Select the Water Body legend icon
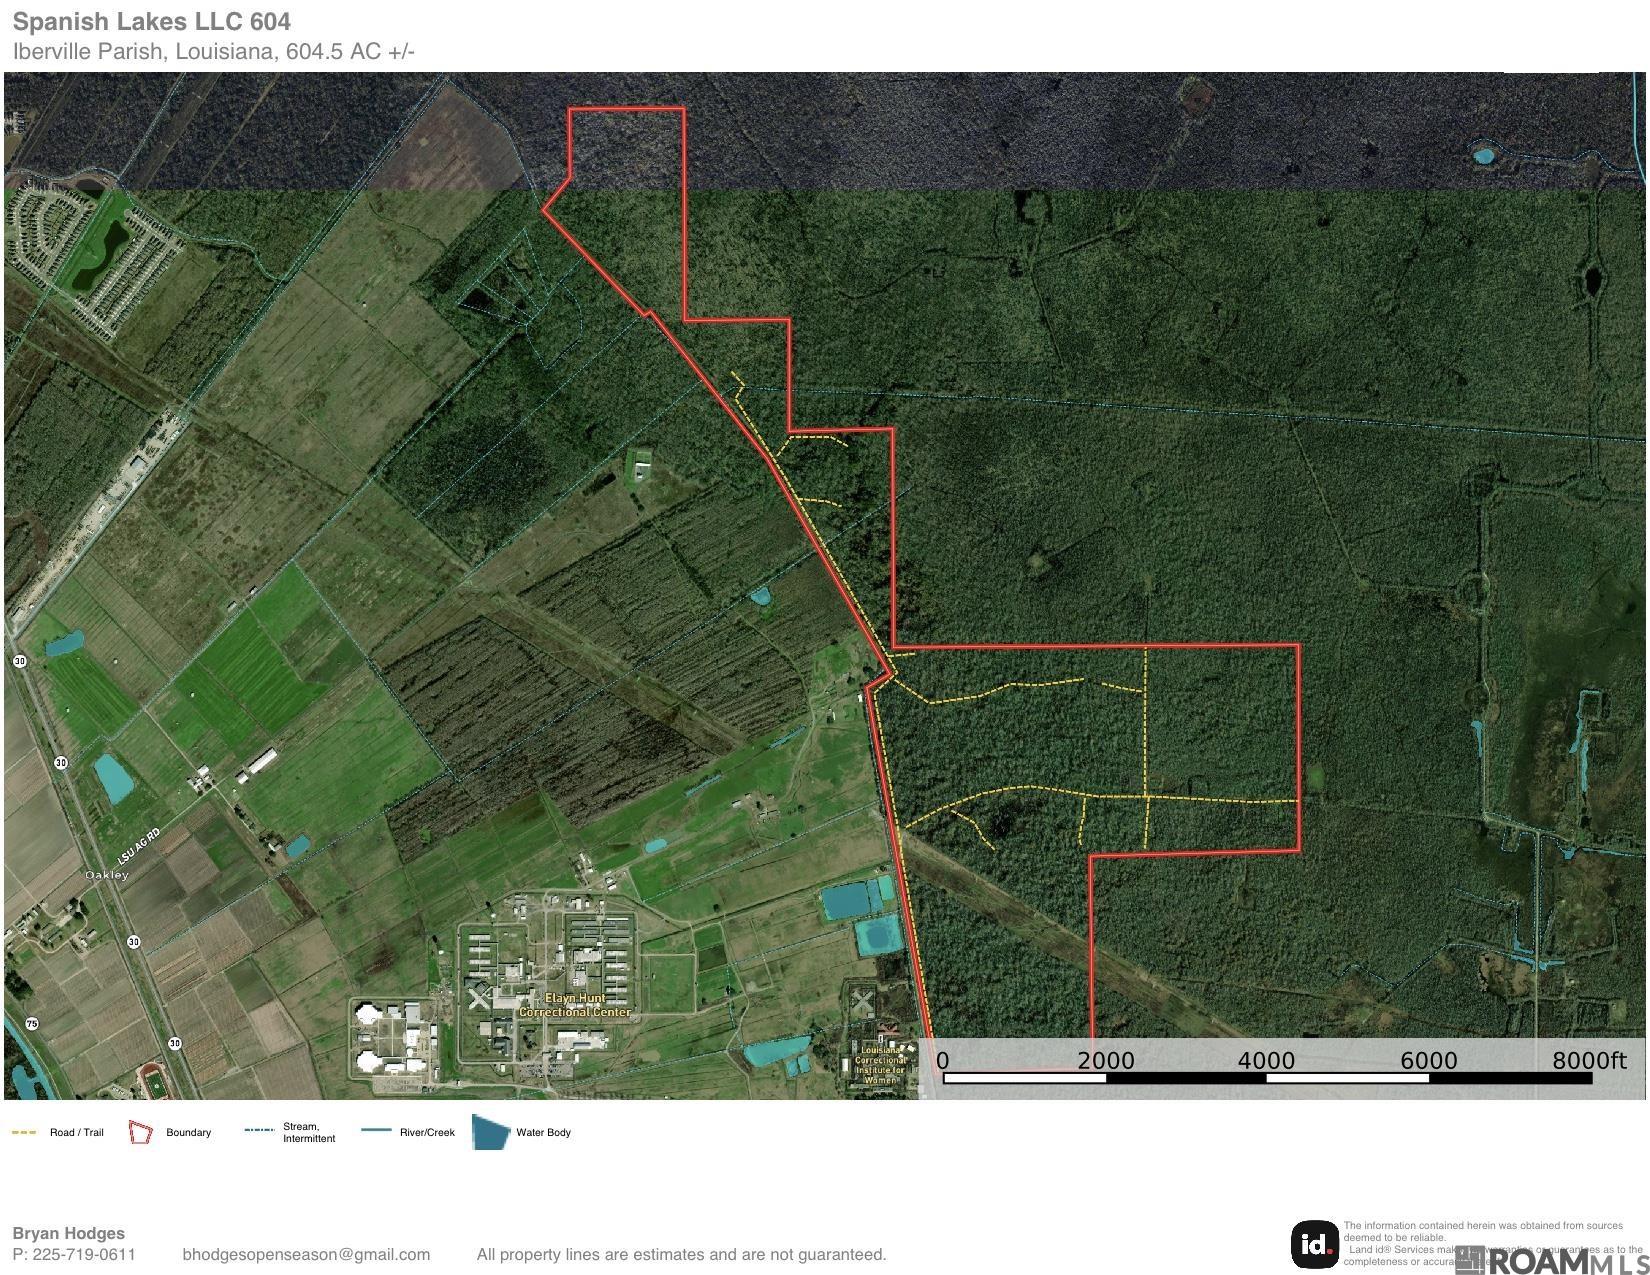This screenshot has width=1650, height=1275. [x=488, y=1132]
